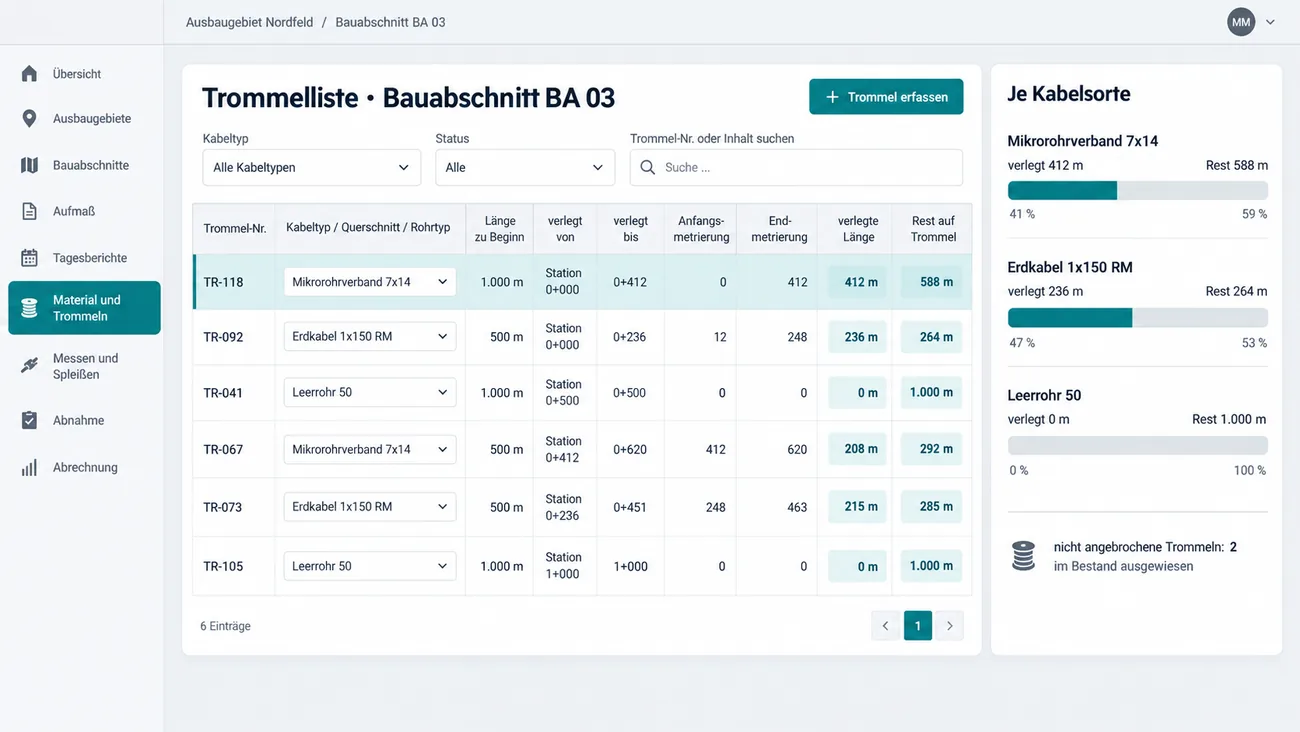Click the MM user avatar
Viewport: 1300px width, 732px height.
[1241, 22]
